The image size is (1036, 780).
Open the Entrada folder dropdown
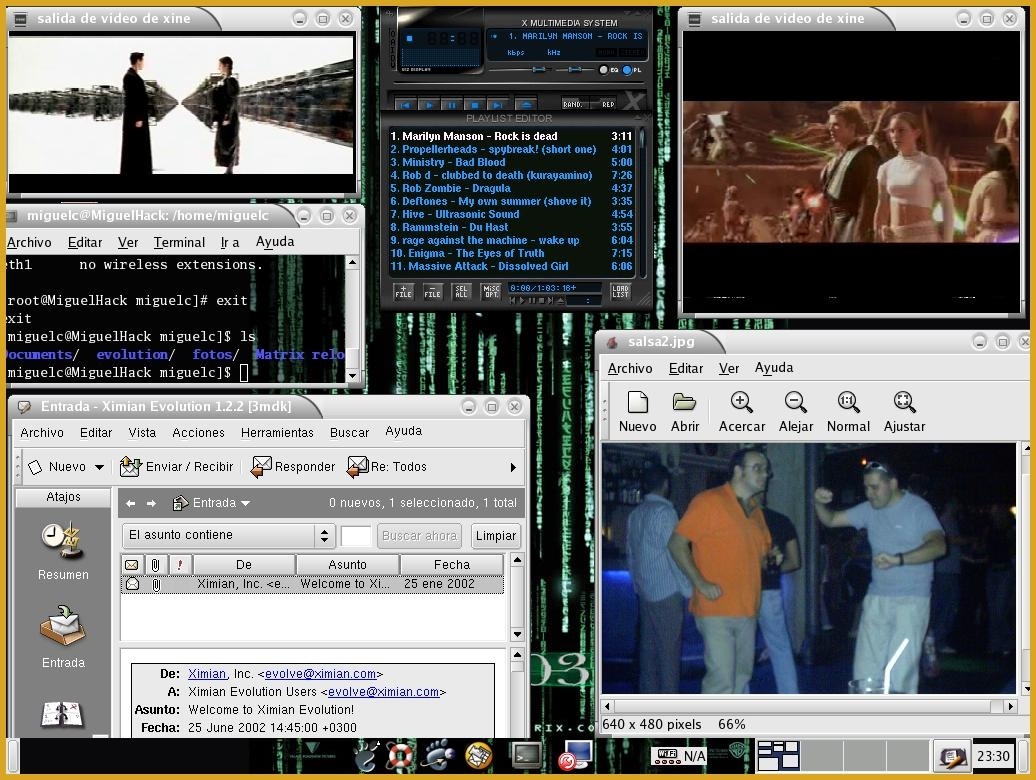211,503
